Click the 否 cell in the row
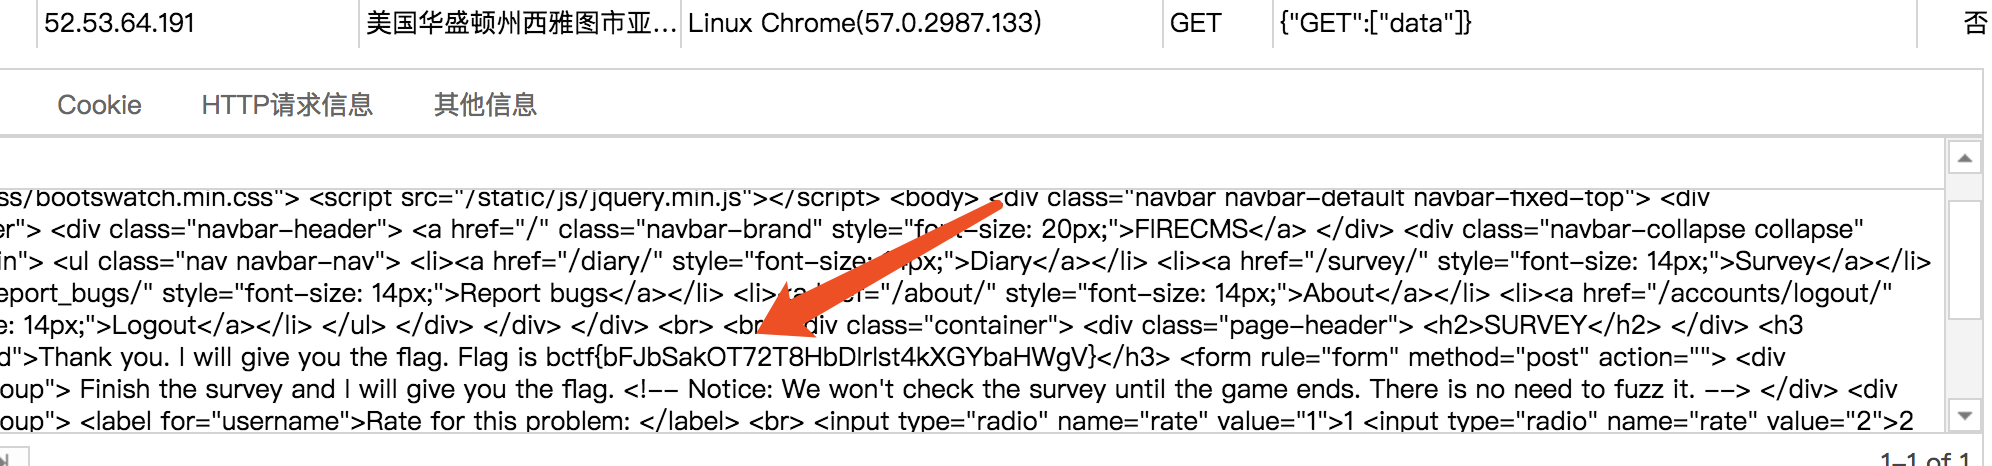 point(1975,23)
